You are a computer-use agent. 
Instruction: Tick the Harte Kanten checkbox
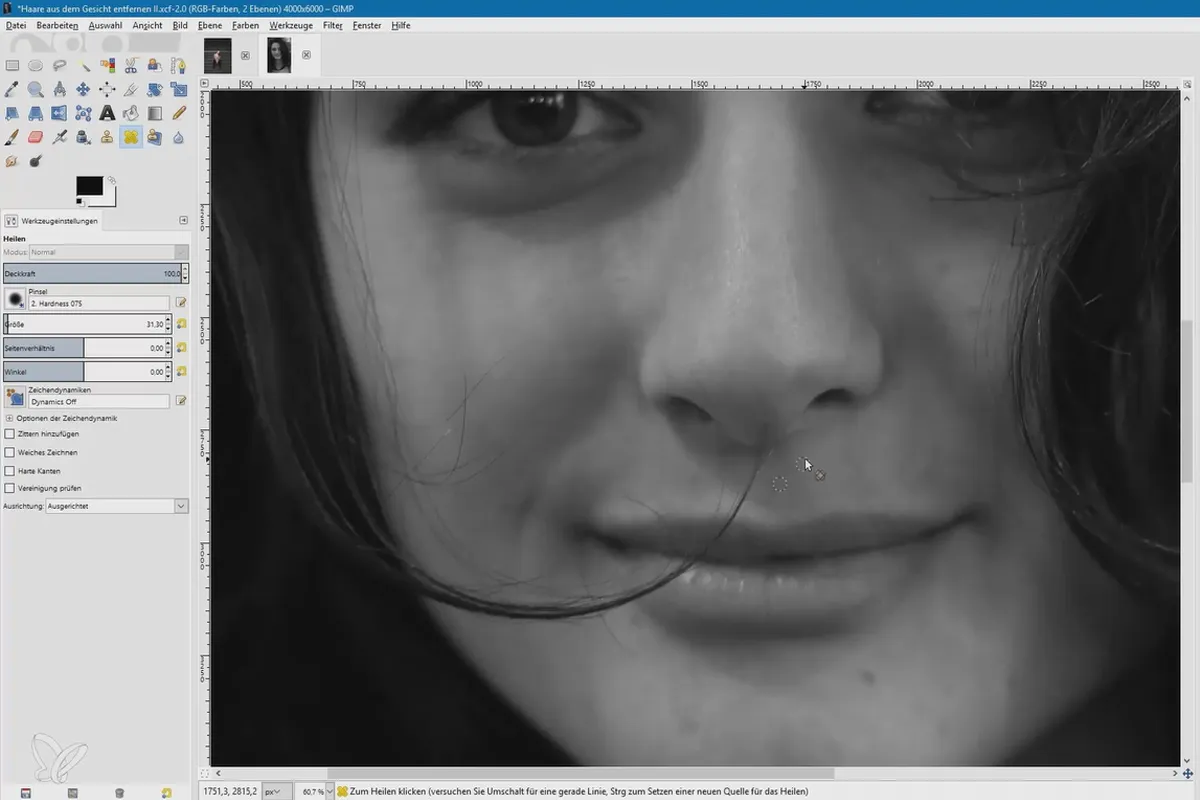pyautogui.click(x=9, y=470)
